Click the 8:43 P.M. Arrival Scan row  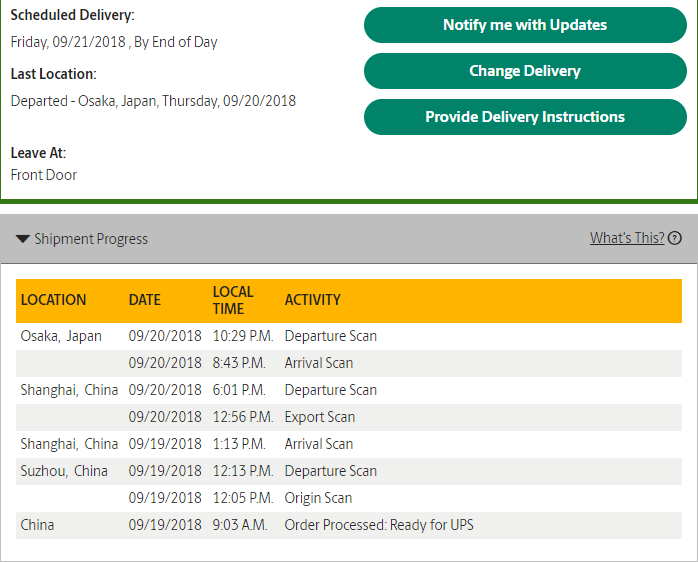349,363
